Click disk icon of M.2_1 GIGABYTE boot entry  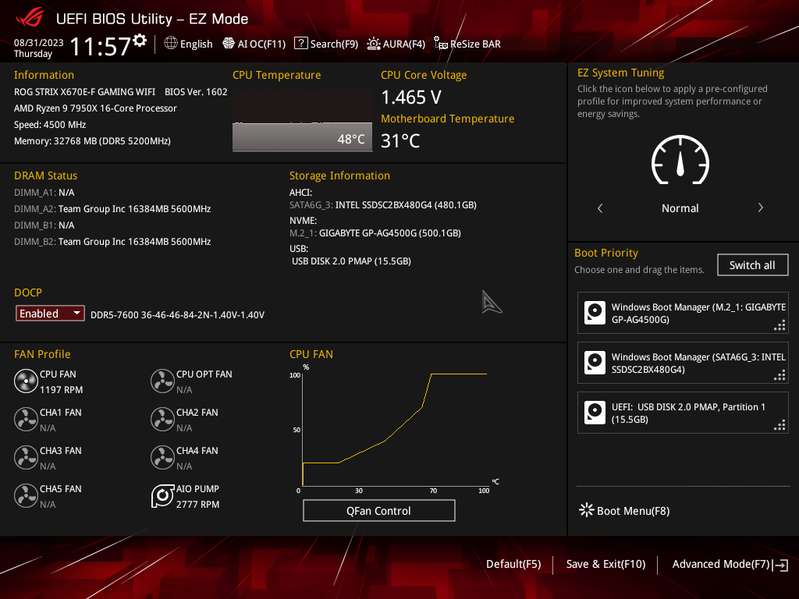point(595,313)
